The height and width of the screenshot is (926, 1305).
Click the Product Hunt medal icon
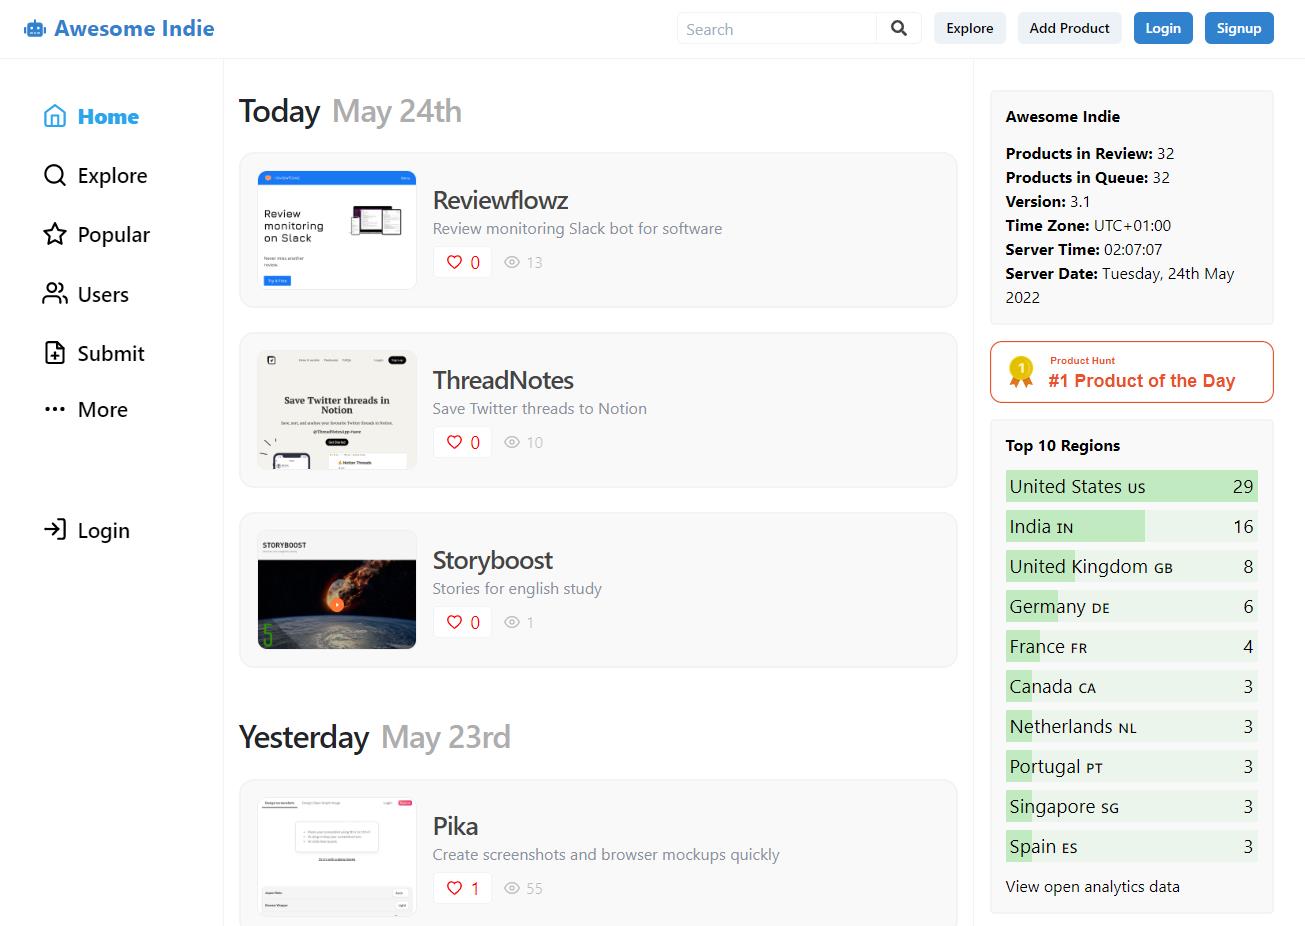(x=1021, y=372)
